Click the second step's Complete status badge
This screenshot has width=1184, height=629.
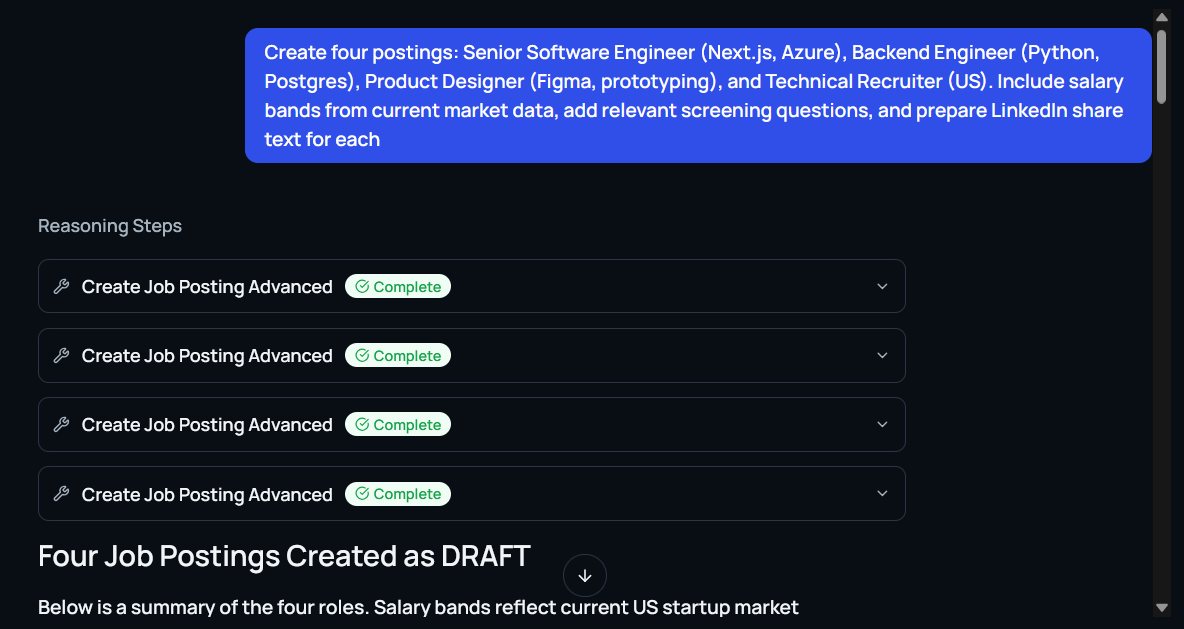pos(398,356)
